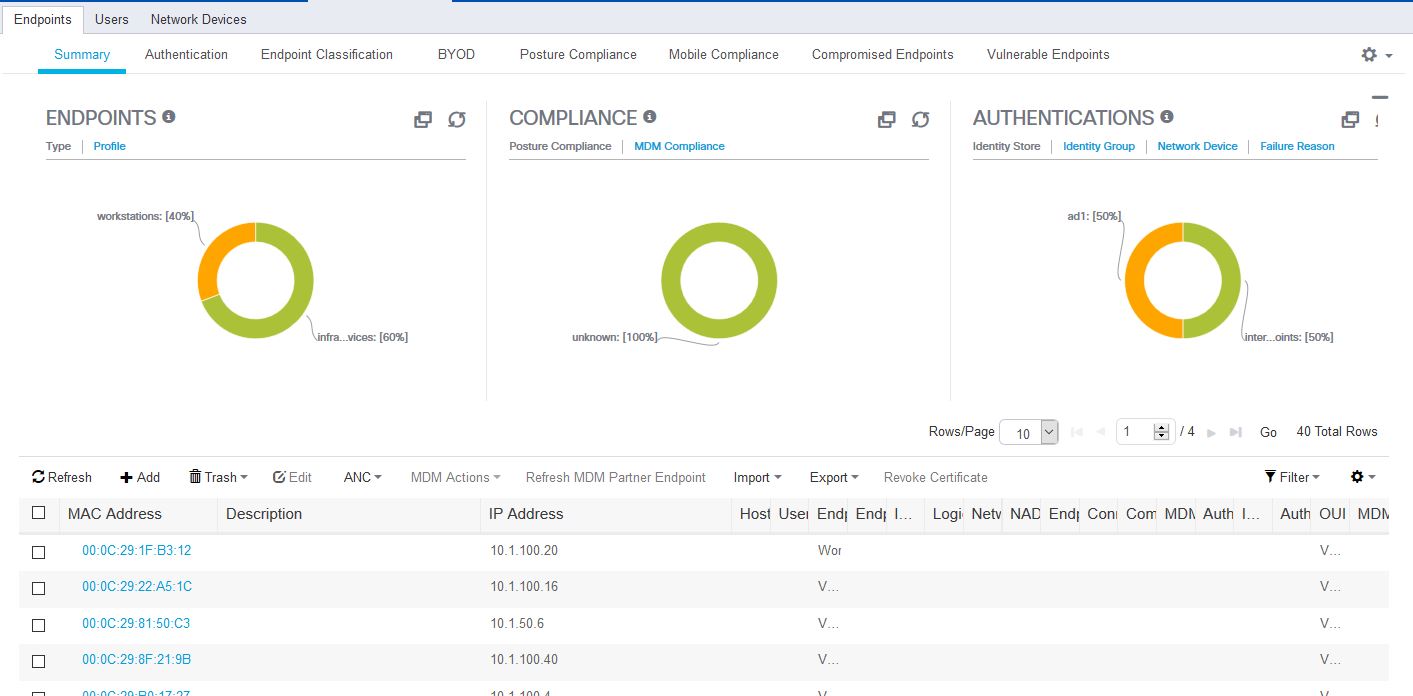Check row 00:0C:29:22:A5:1C
Screen dimensions: 1413x696
coord(39,588)
